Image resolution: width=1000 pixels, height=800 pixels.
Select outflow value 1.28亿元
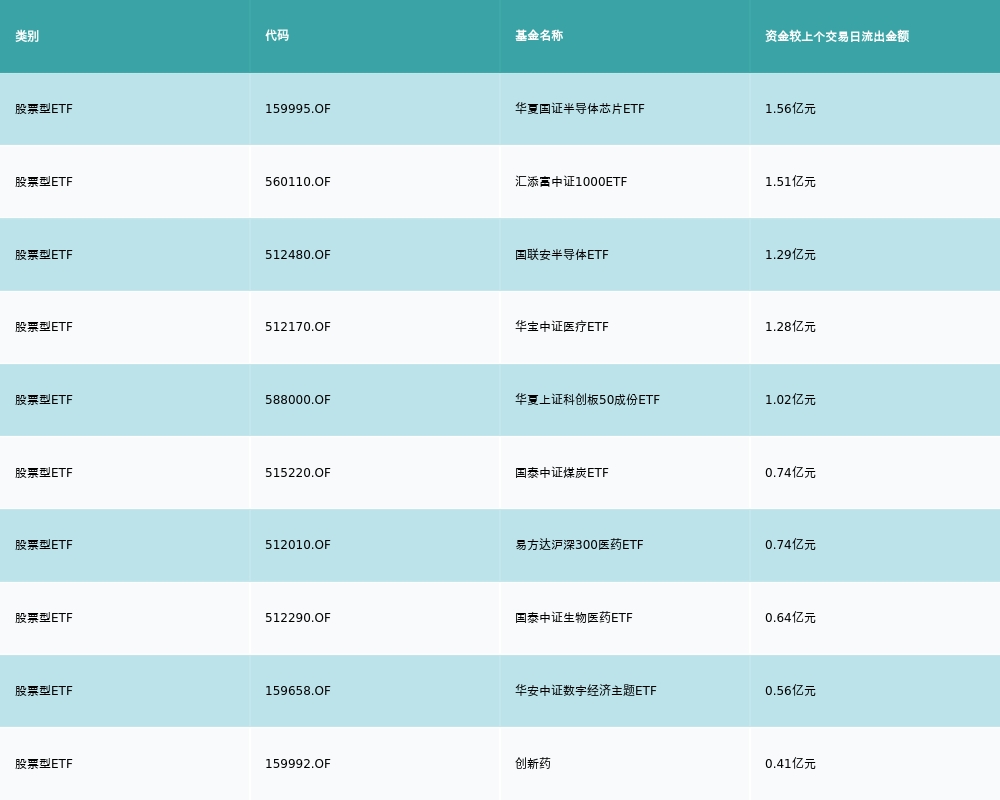790,327
